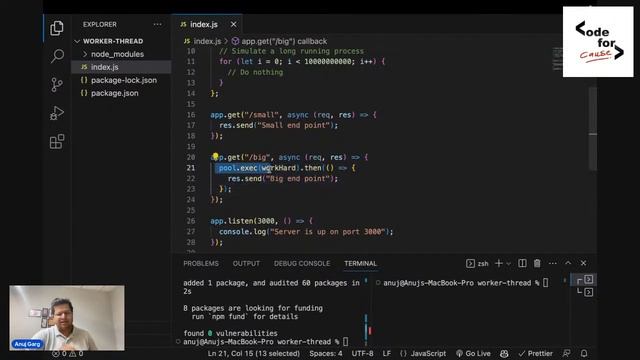This screenshot has height=360, width=640.
Task: Open terminal panel more actions menu
Action: click(x=553, y=264)
